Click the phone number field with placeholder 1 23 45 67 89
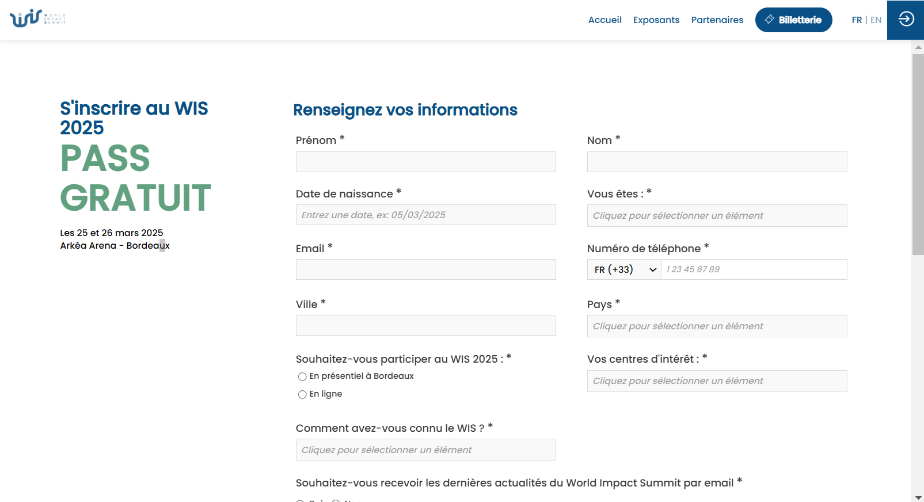924x502 pixels. tap(754, 269)
